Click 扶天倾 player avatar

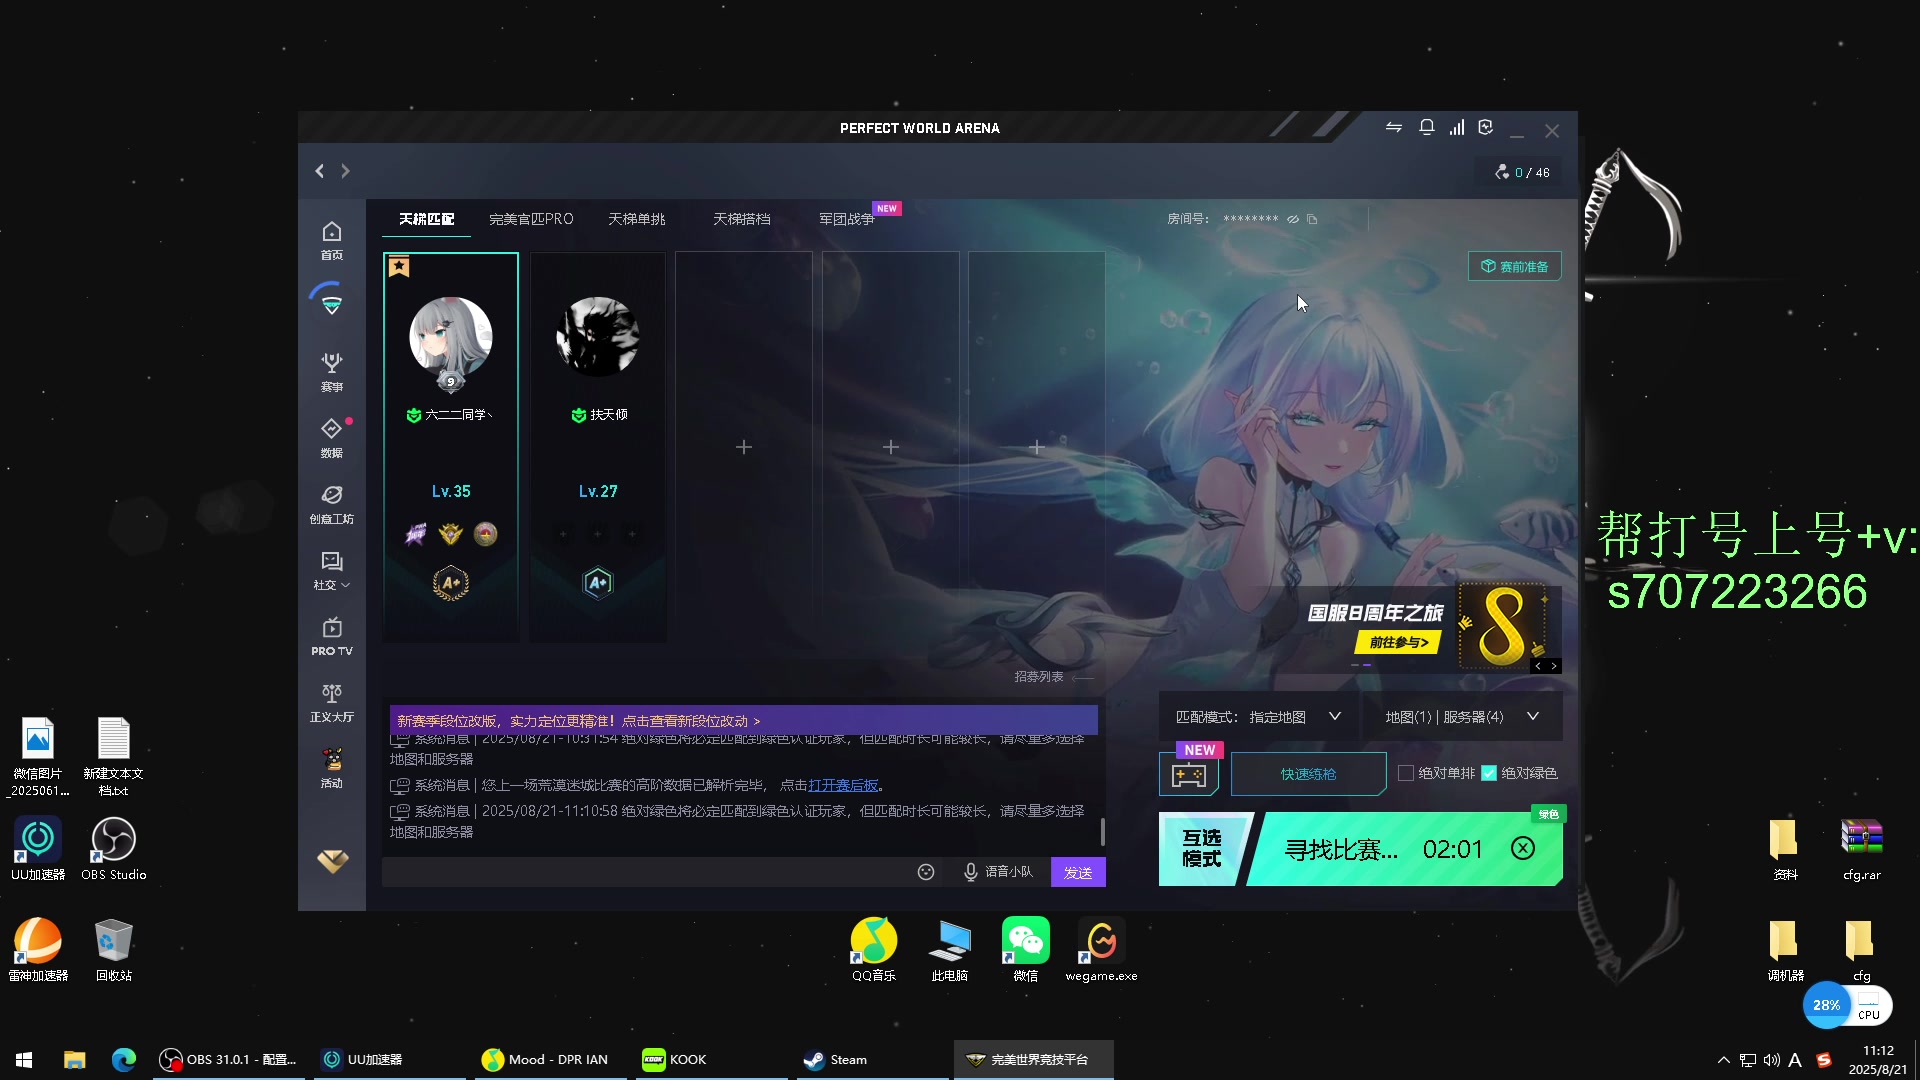(598, 338)
